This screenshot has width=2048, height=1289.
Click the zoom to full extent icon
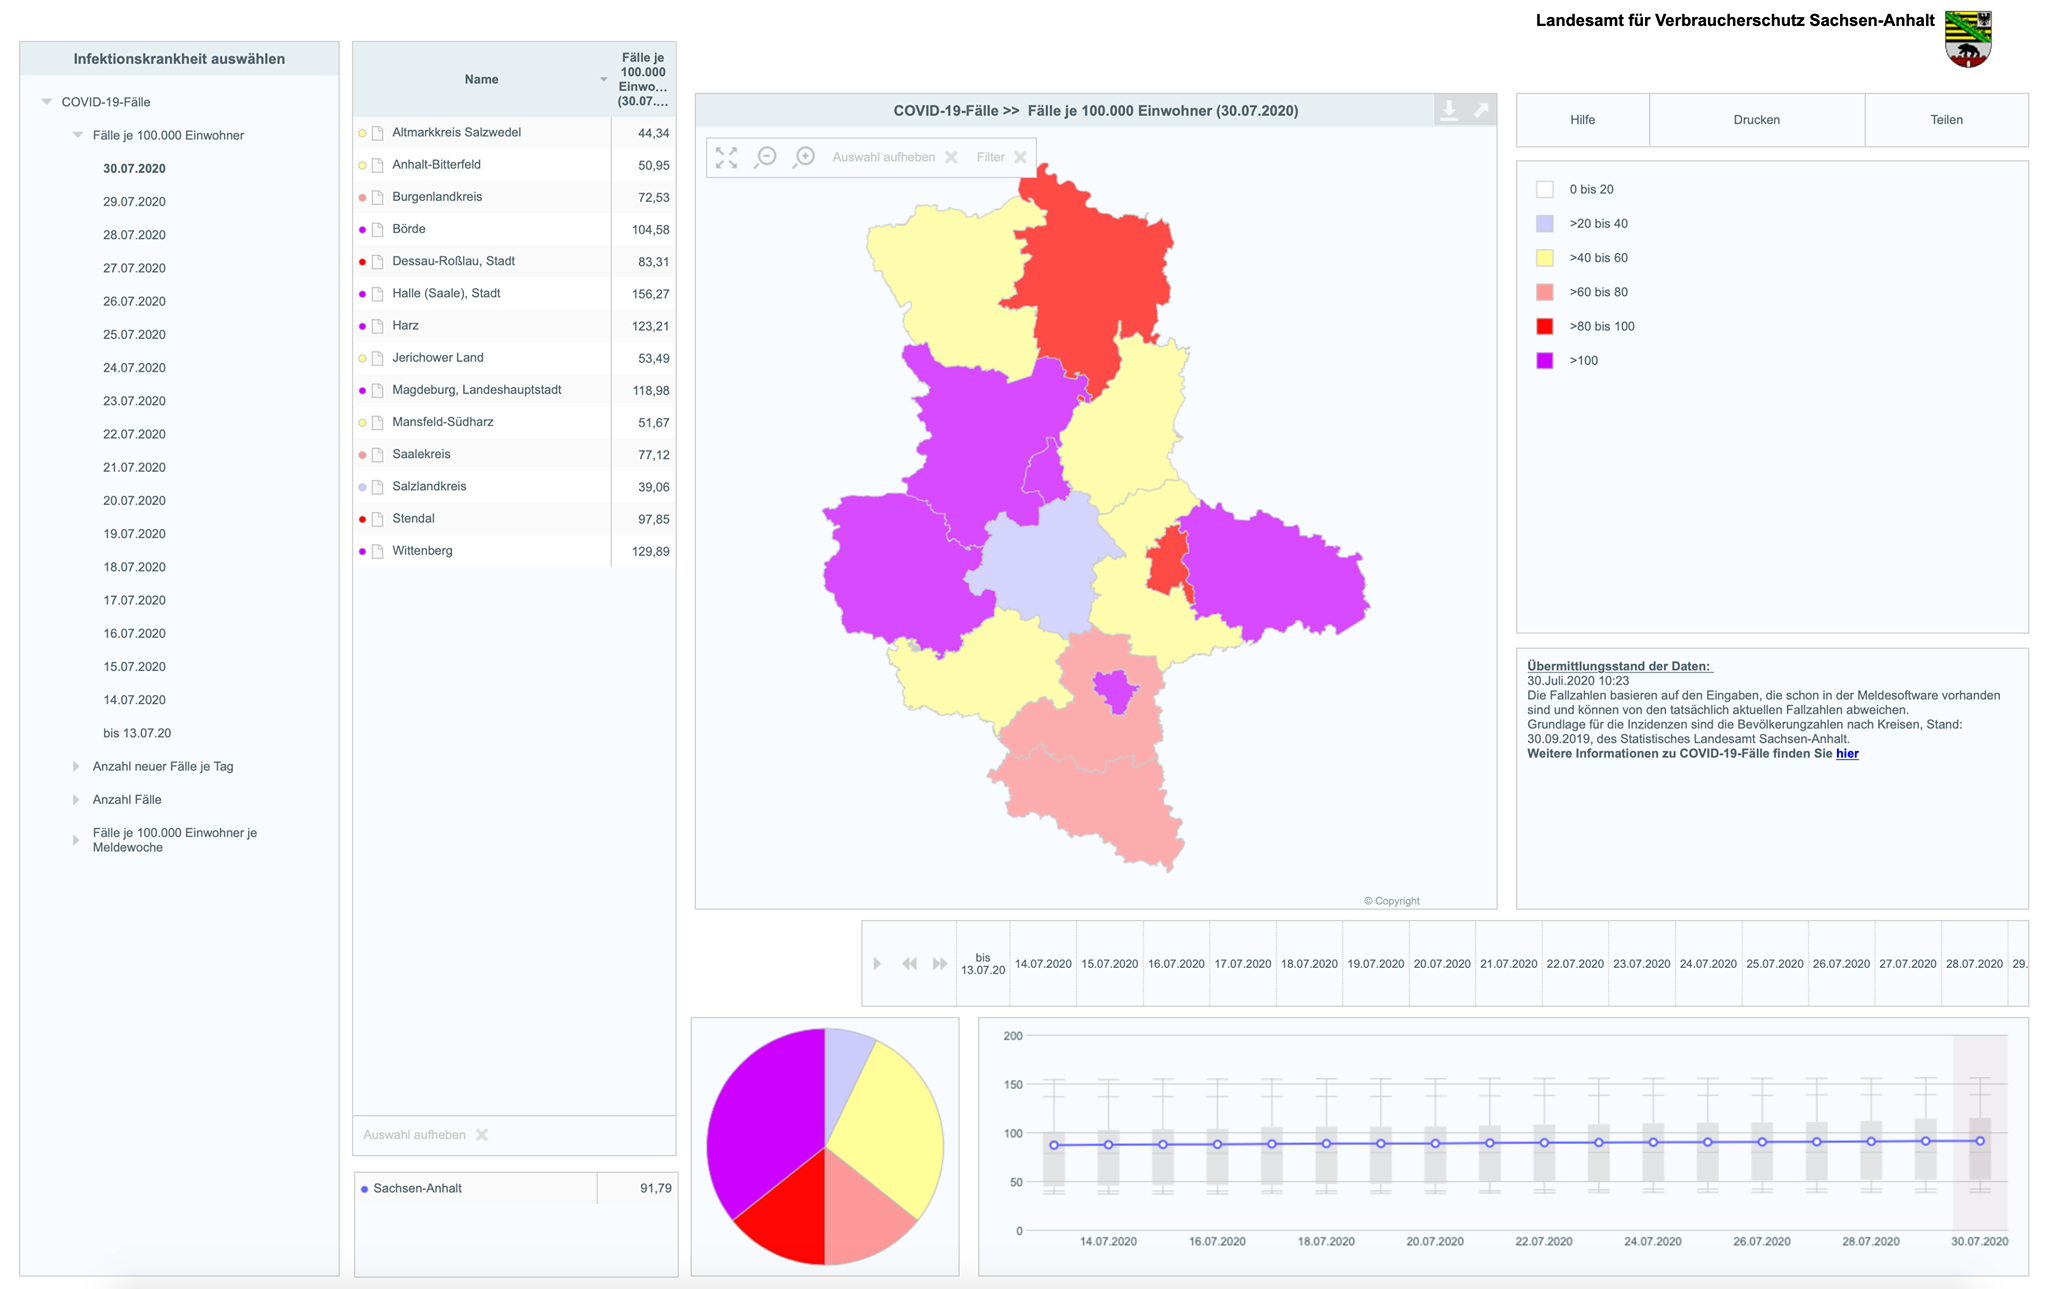coord(727,158)
